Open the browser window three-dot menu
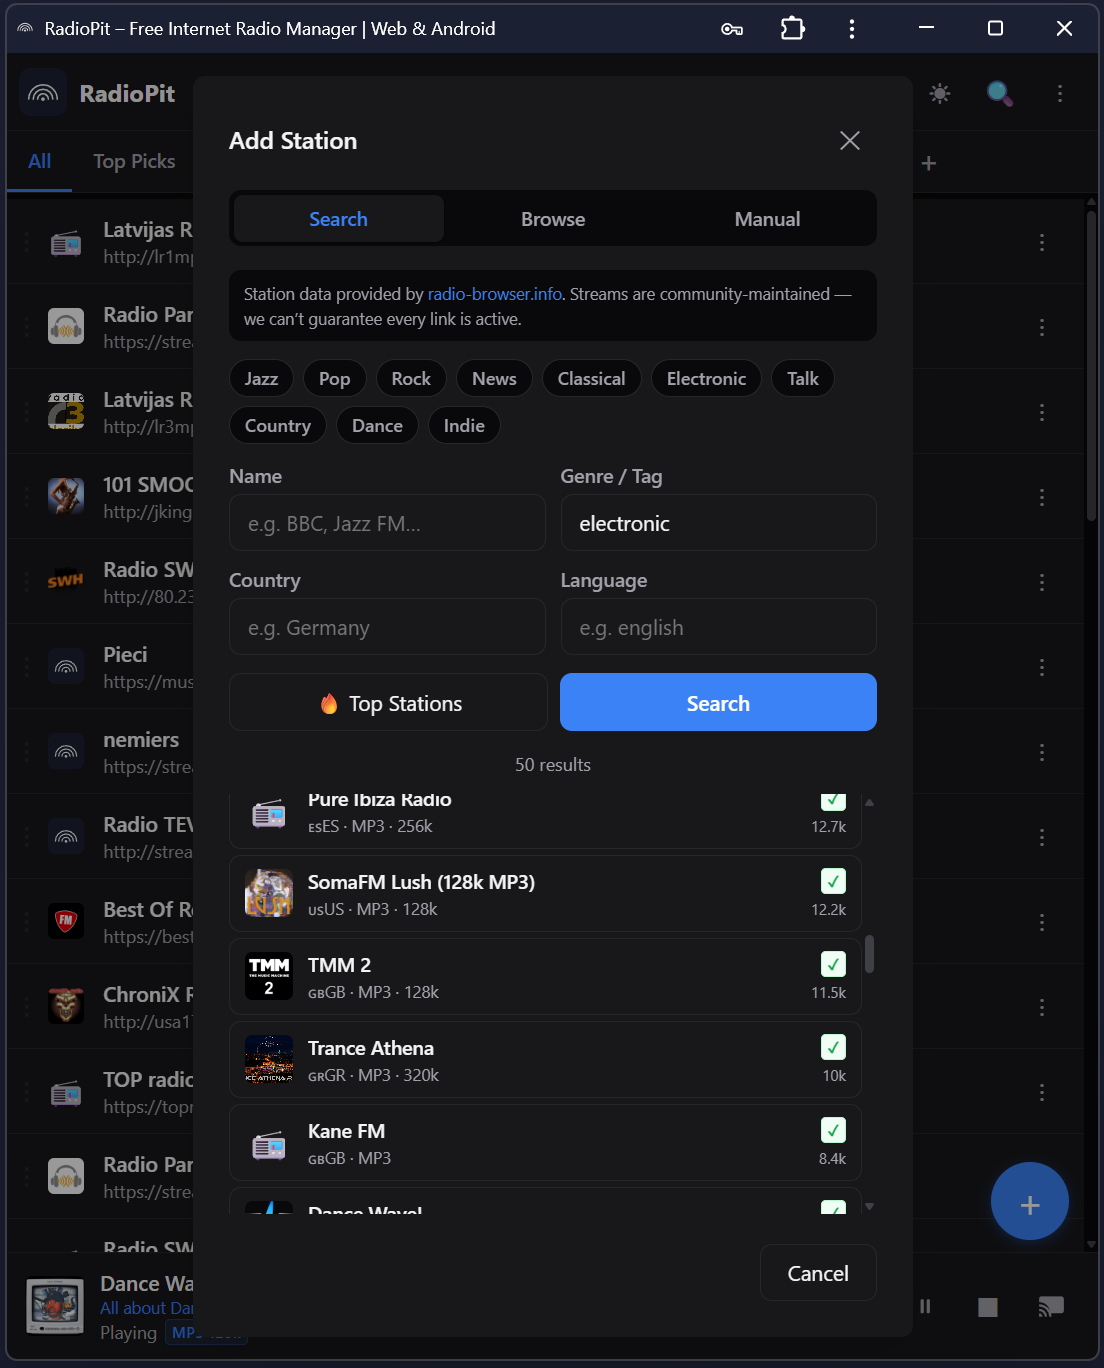 pos(851,29)
